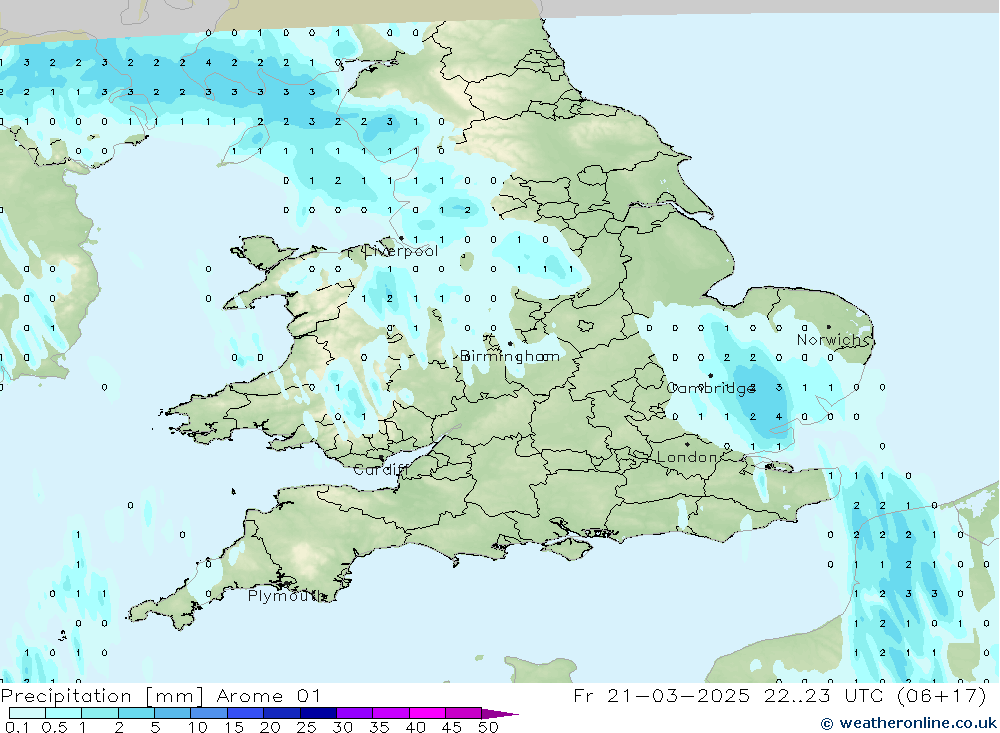
Task: Click the Plymouth city label
Action: 286,596
